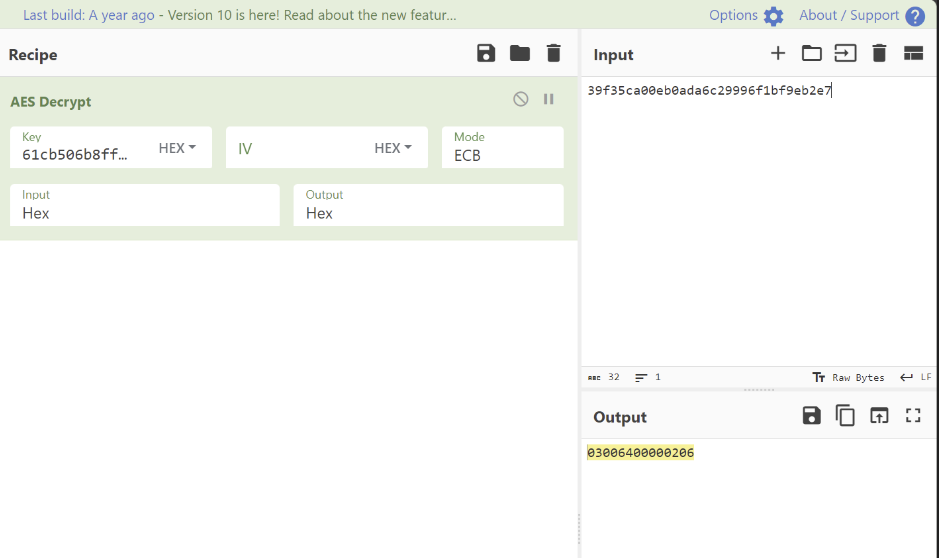This screenshot has height=558, width=939.
Task: Change the Input format from Hex
Action: pos(144,205)
